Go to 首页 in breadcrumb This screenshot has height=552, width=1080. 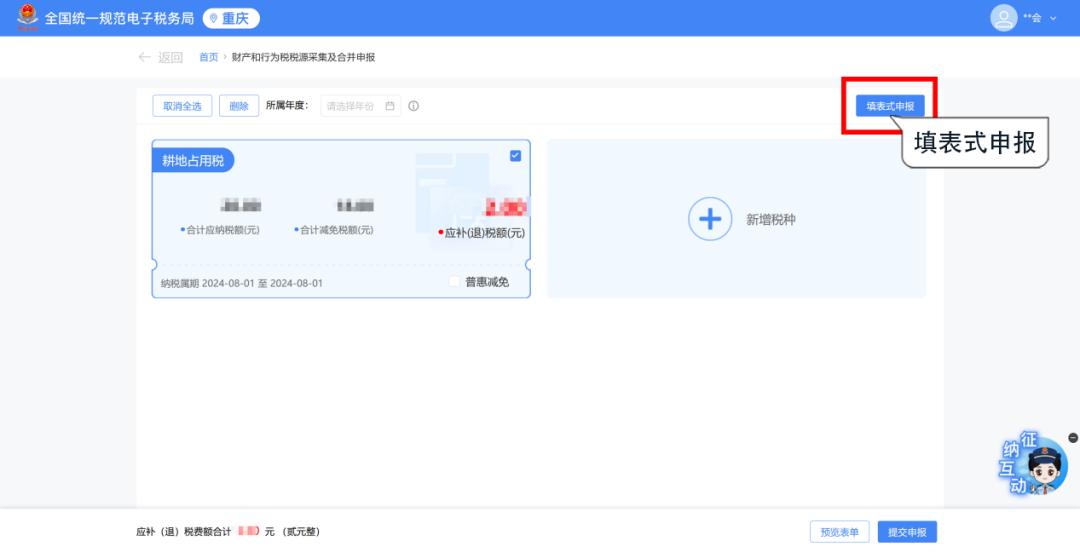[x=208, y=58]
